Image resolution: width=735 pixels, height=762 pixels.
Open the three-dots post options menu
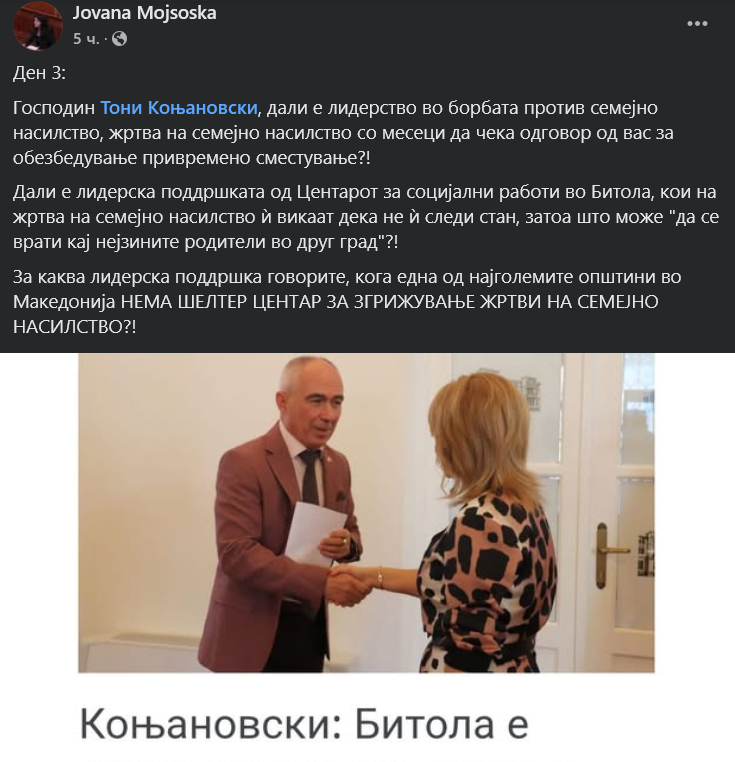697,24
